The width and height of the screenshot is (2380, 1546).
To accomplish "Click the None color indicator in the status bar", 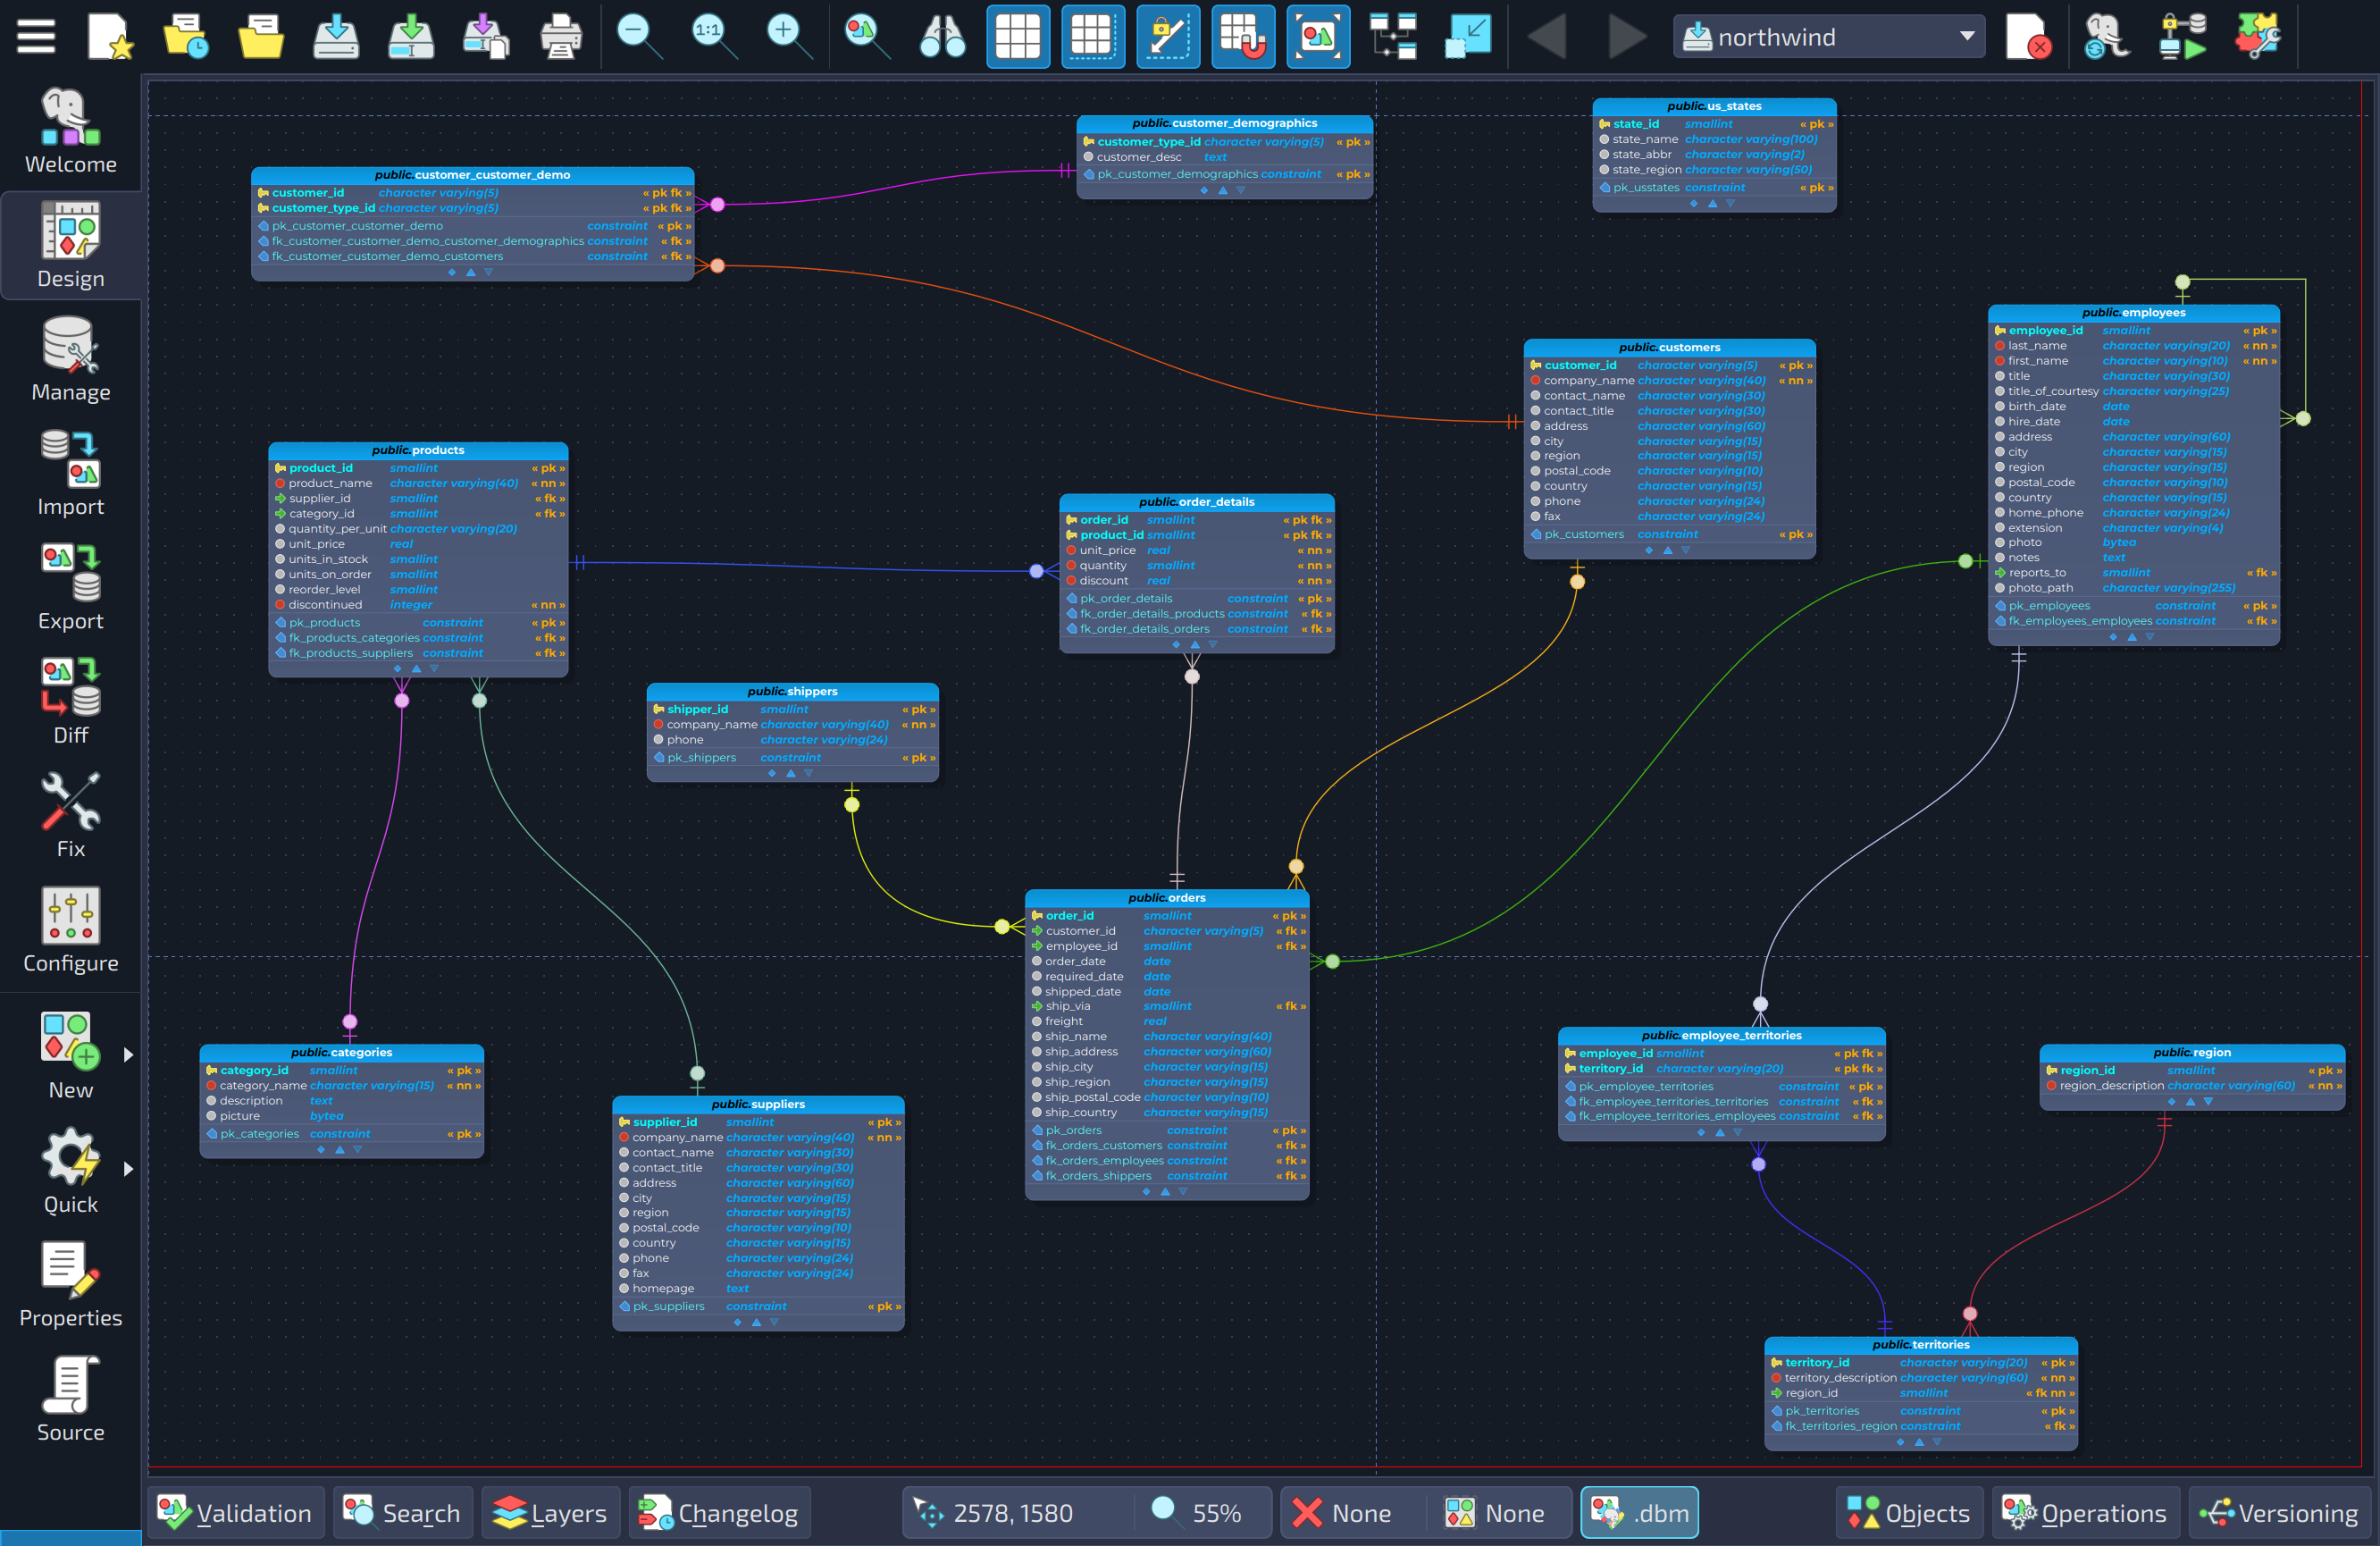I will (x=1350, y=1513).
